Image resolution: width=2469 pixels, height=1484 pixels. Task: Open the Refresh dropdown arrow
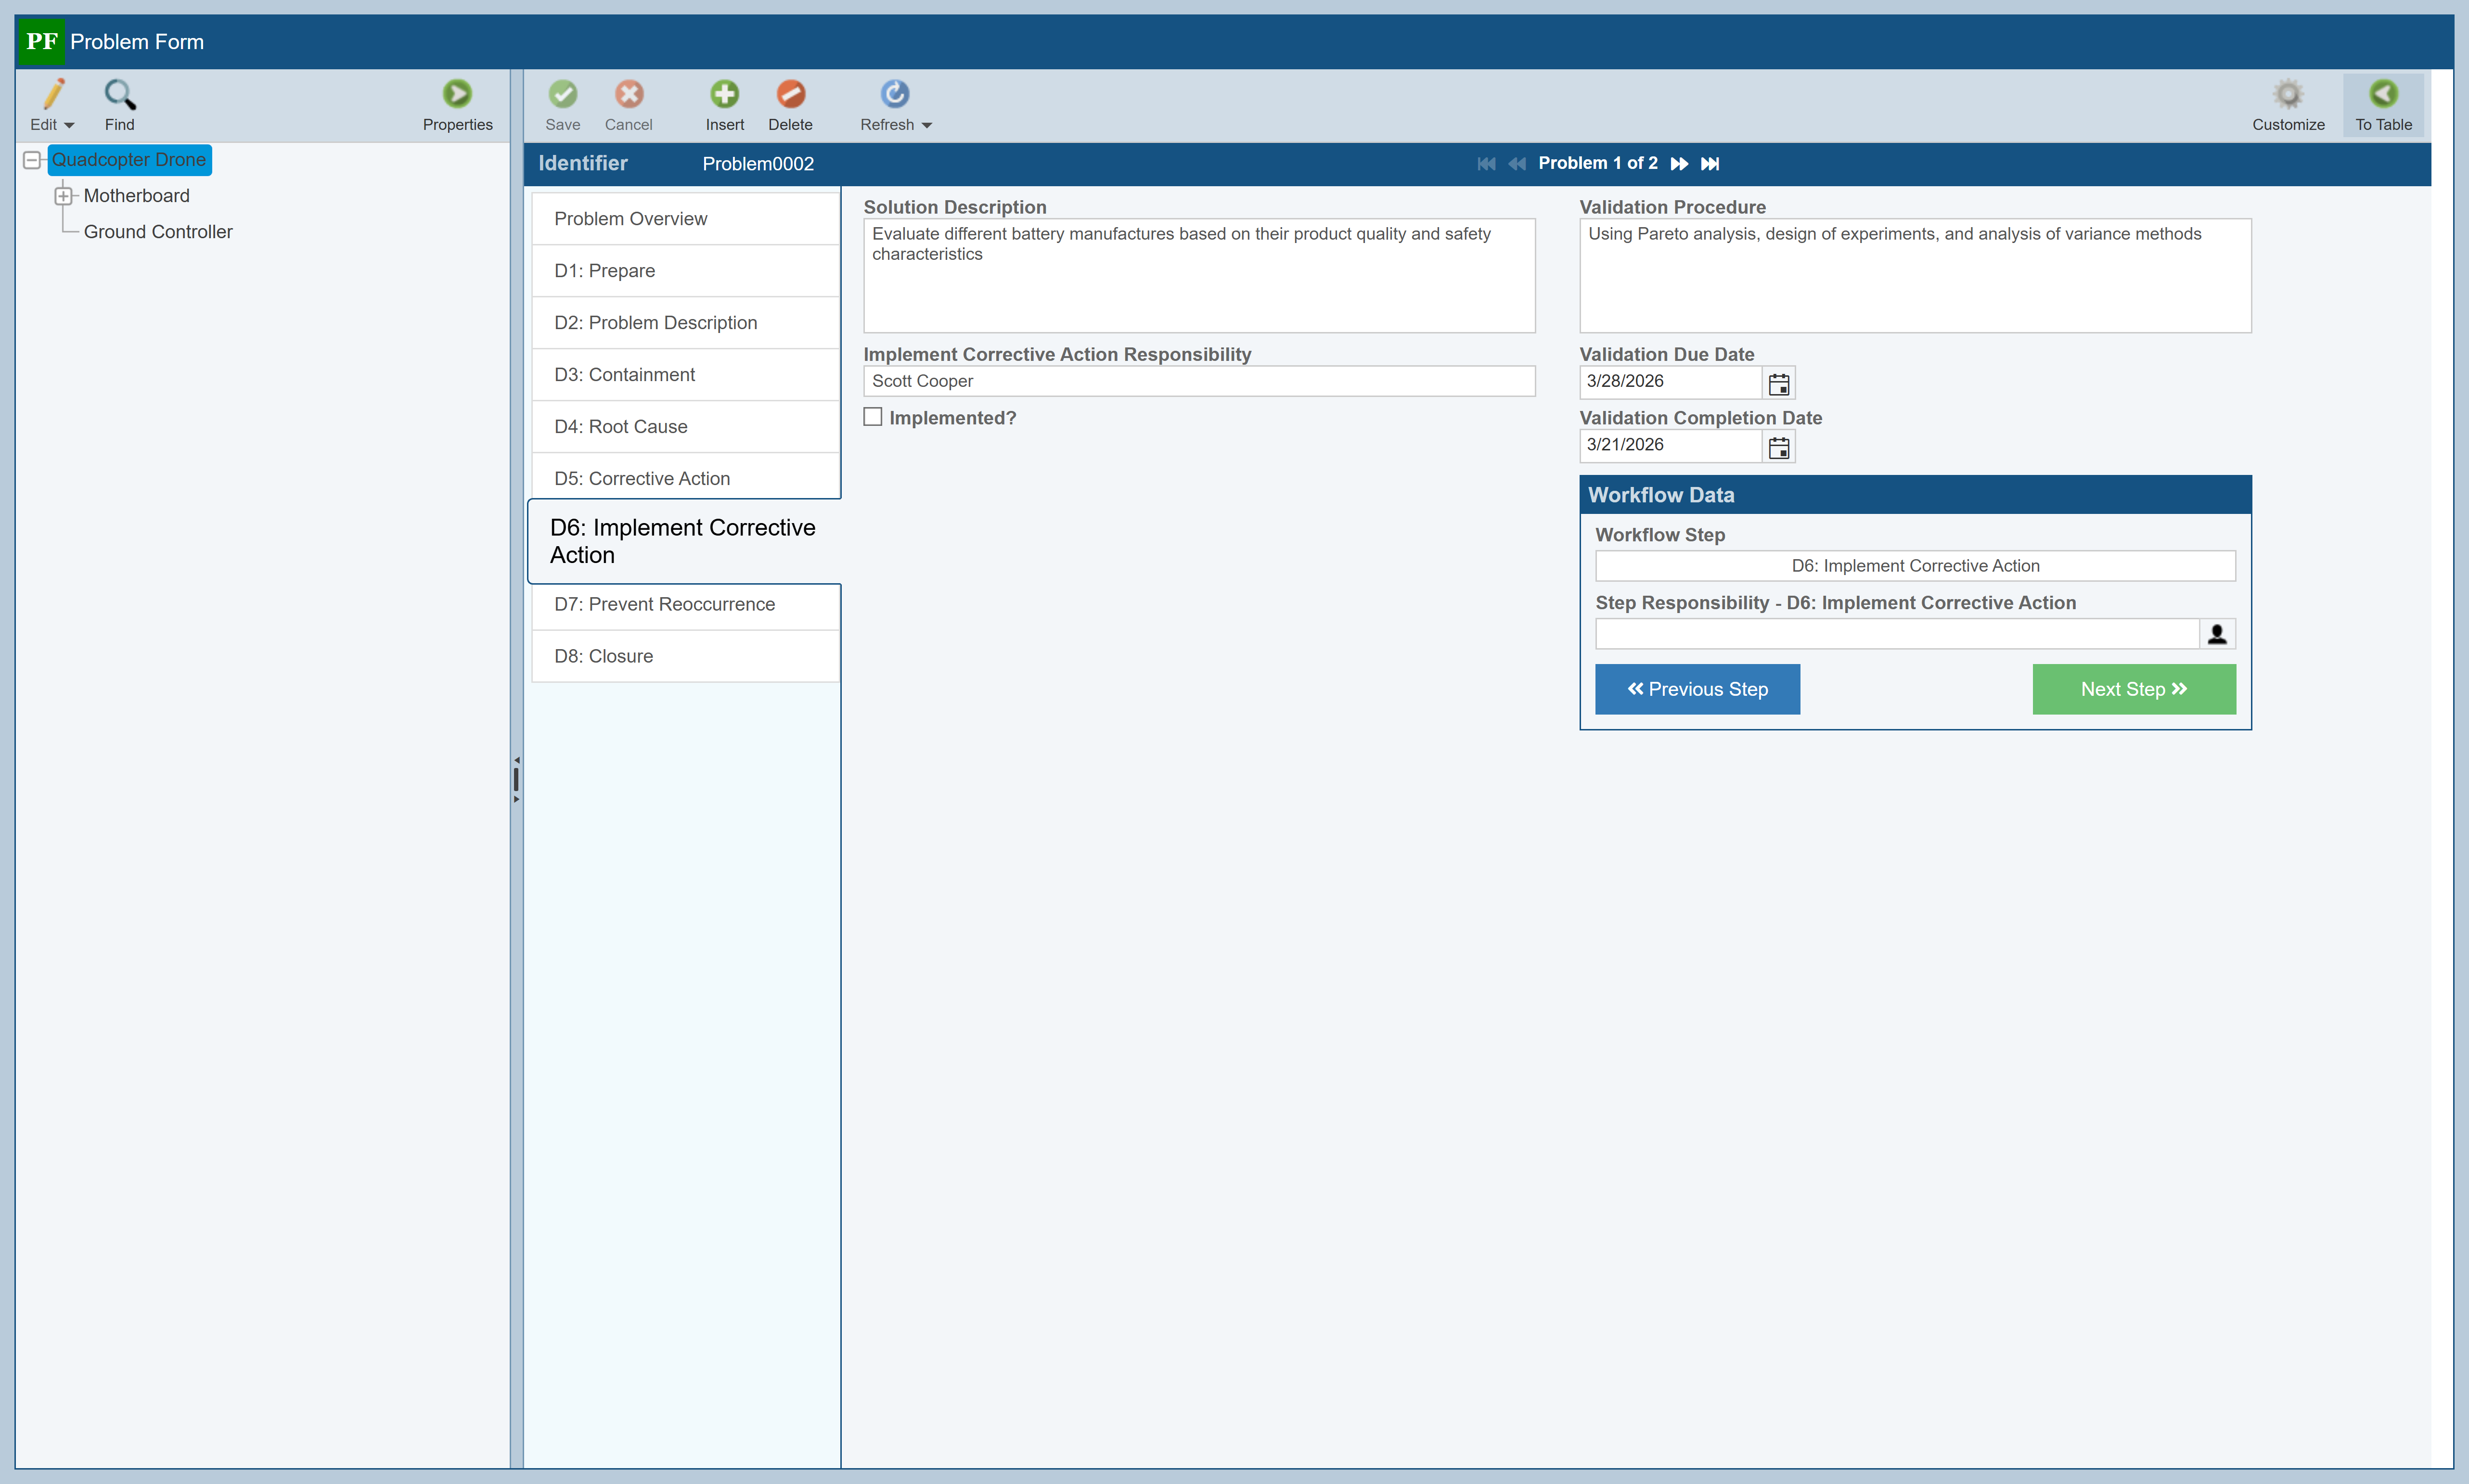coord(927,126)
